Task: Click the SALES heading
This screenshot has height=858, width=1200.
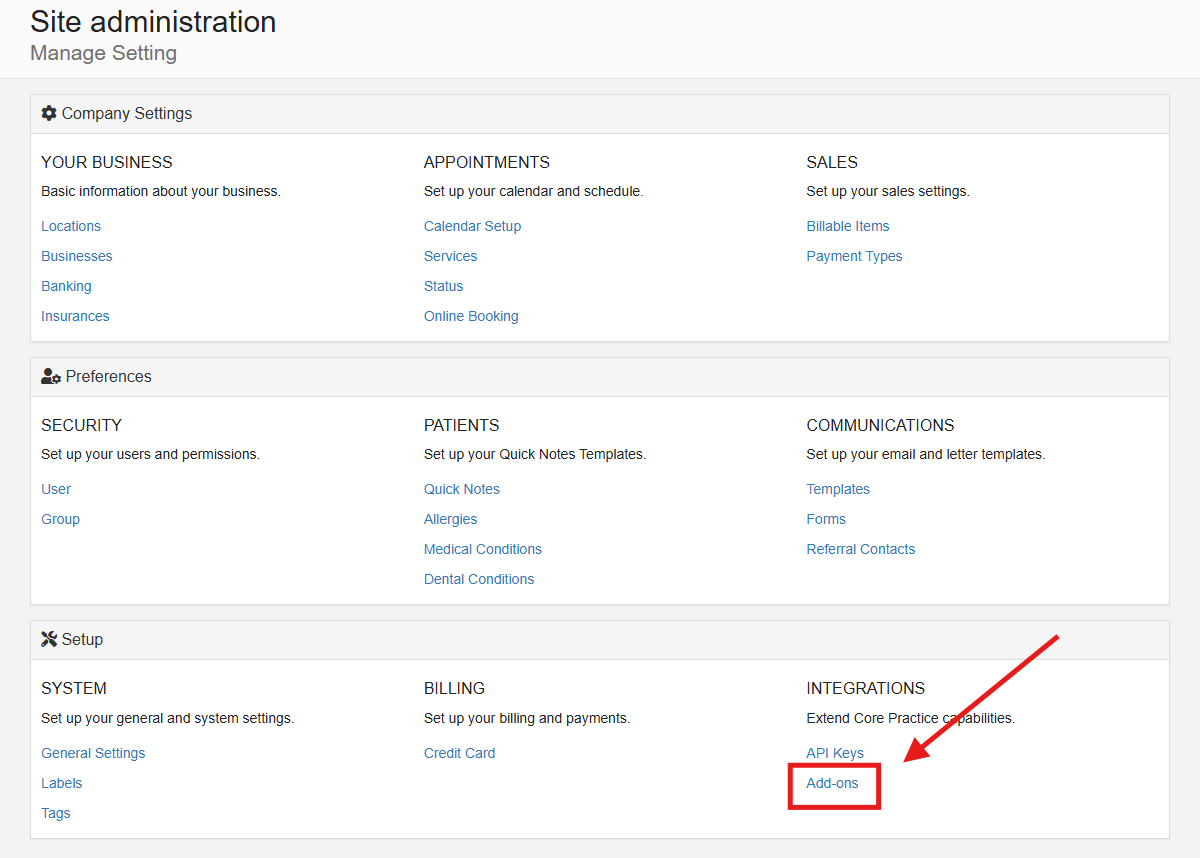Action: click(832, 162)
